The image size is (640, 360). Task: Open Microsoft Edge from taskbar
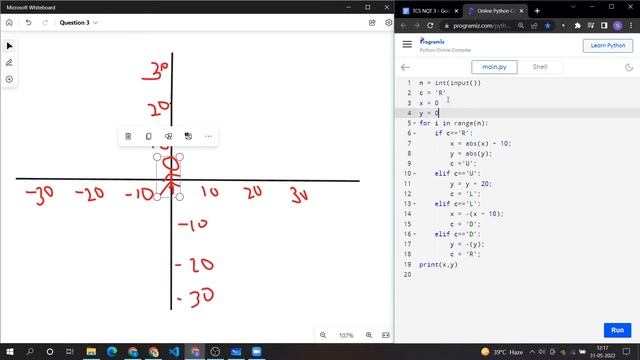tap(112, 351)
